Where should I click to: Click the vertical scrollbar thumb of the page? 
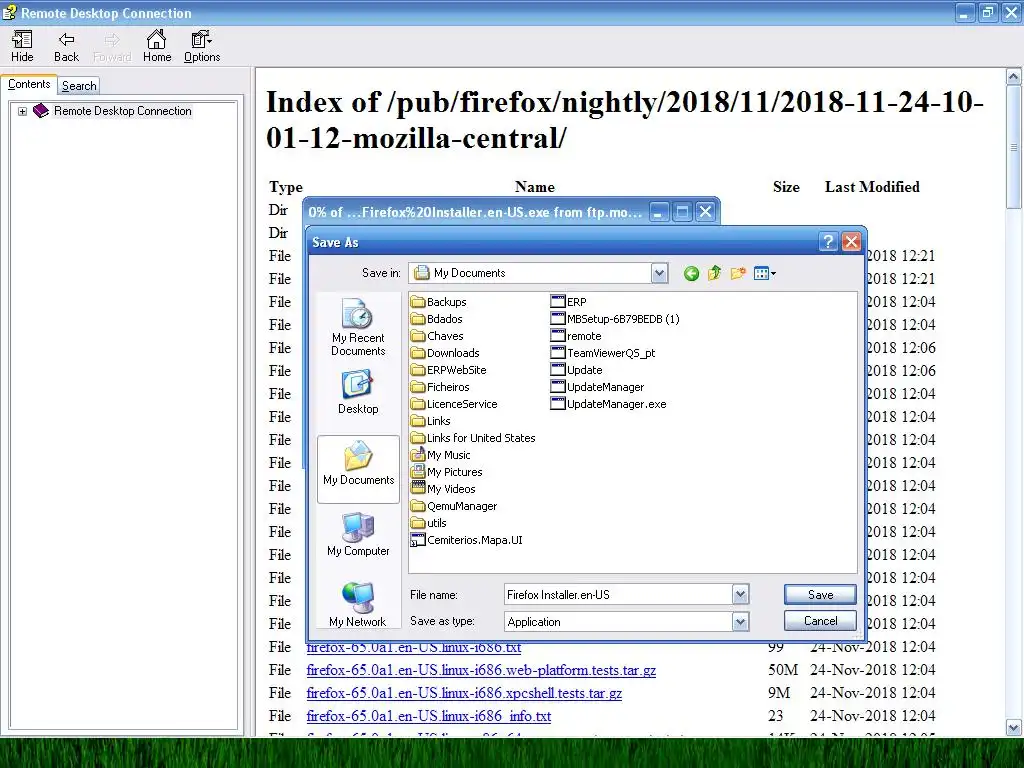pyautogui.click(x=1013, y=148)
